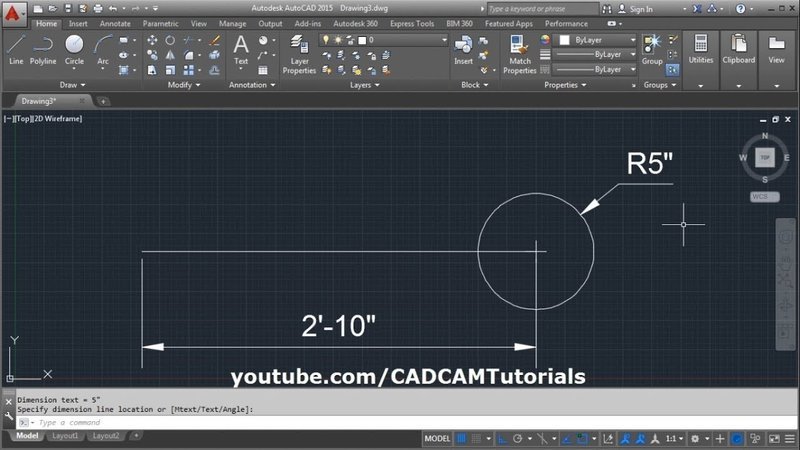Select the Line tool
Screen dimensions: 800x450
pos(16,50)
